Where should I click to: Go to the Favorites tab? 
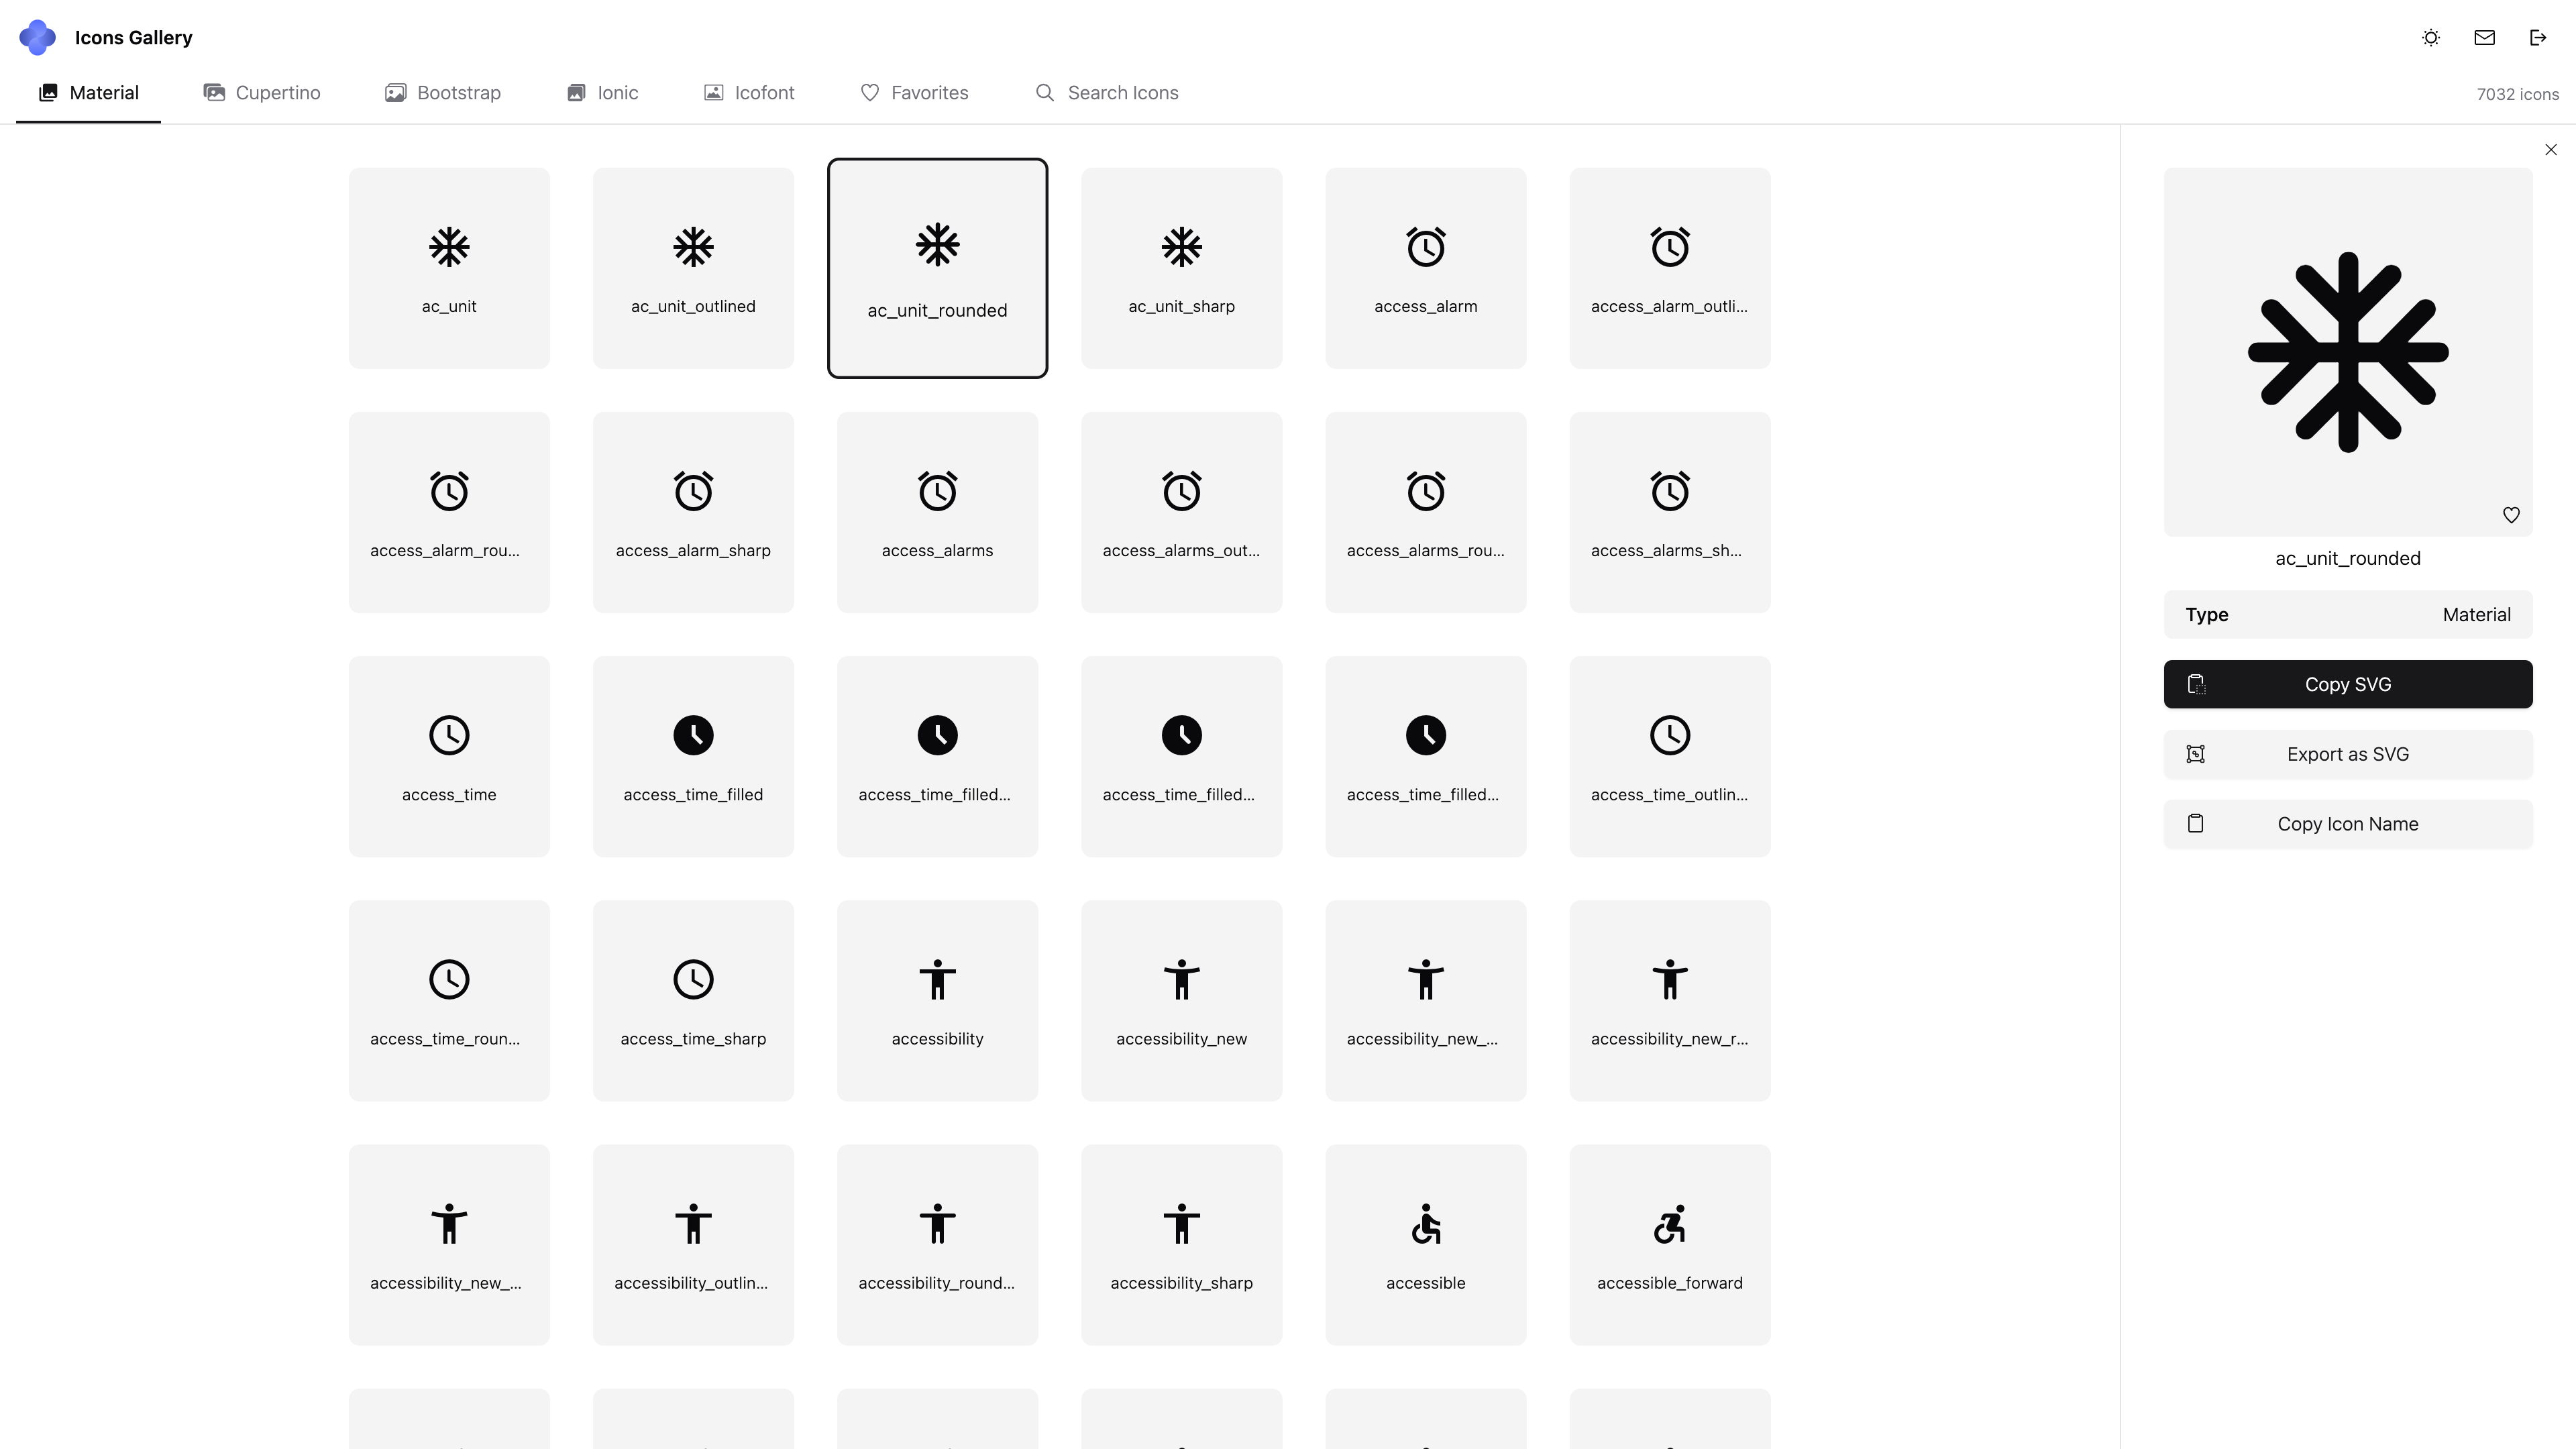(x=914, y=93)
